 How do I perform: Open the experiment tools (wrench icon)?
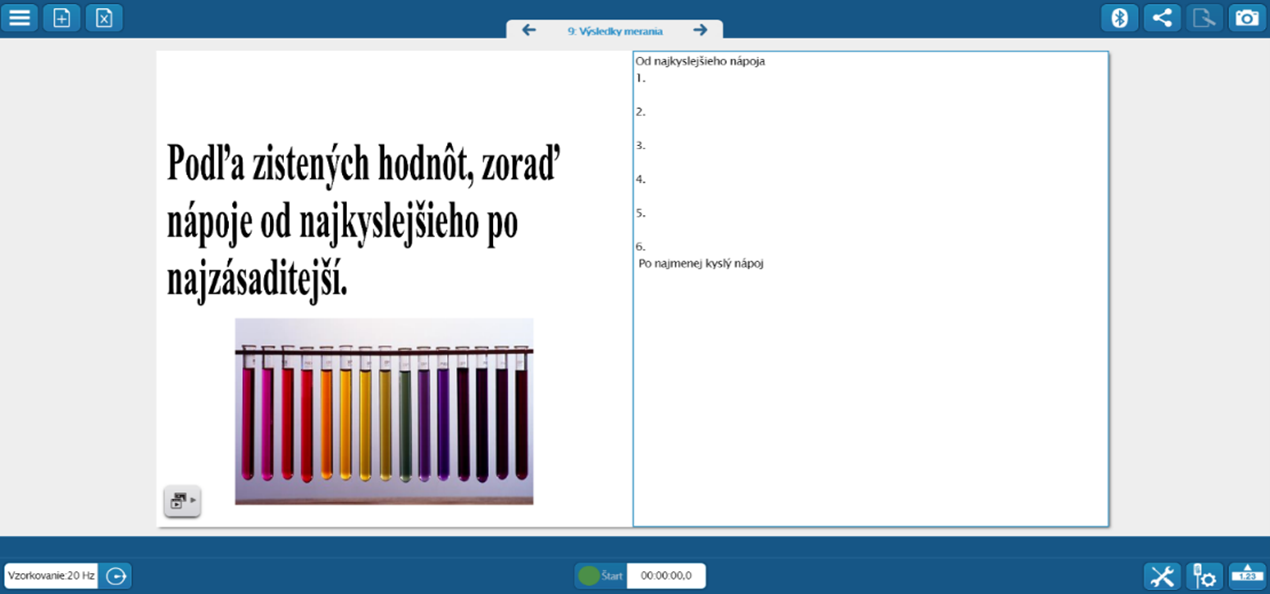[x=1162, y=576]
